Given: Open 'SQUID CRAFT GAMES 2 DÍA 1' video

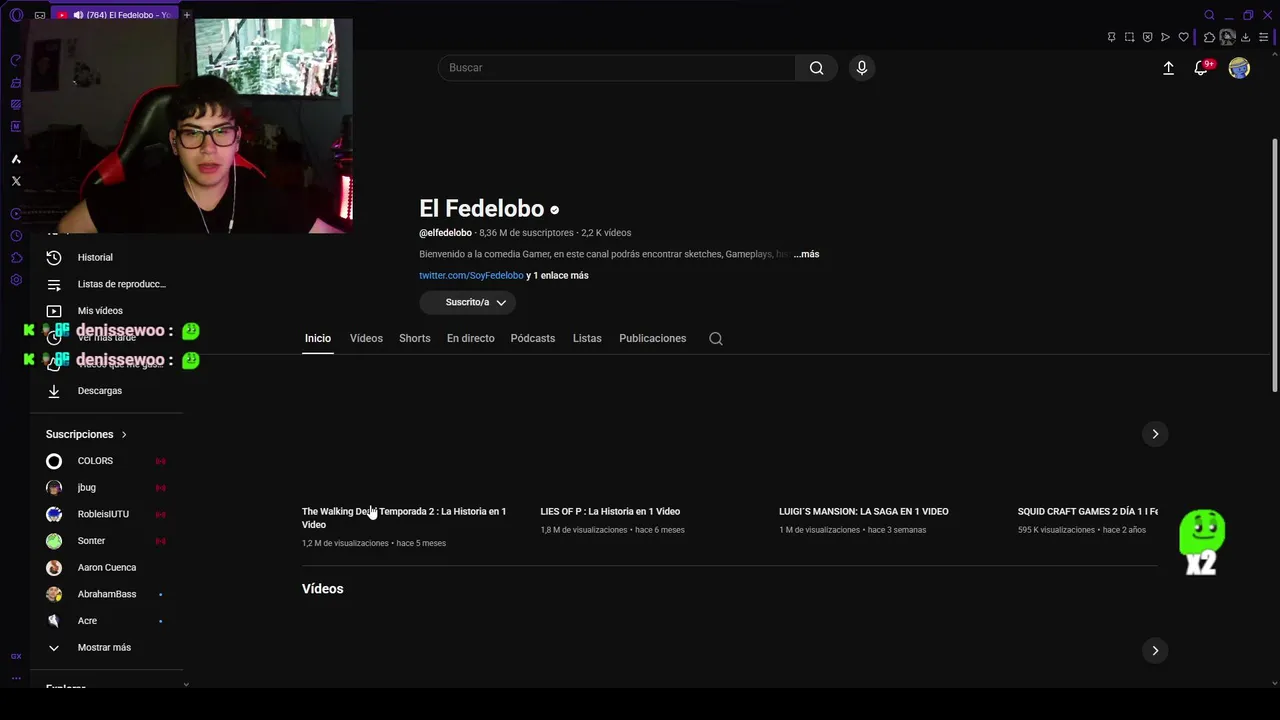Looking at the screenshot, I should pos(1088,512).
